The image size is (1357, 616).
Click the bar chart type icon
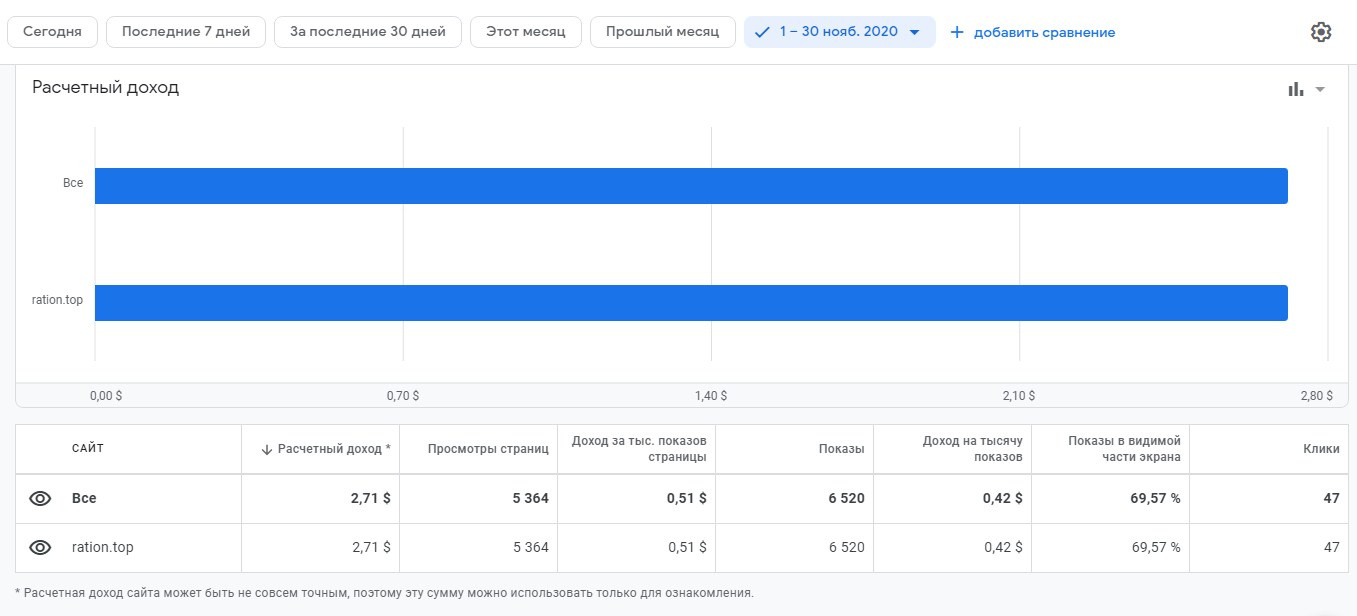1296,89
